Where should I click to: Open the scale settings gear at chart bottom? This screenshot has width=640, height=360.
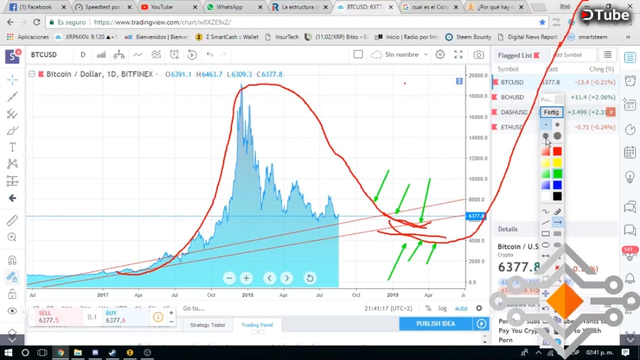coord(479,309)
